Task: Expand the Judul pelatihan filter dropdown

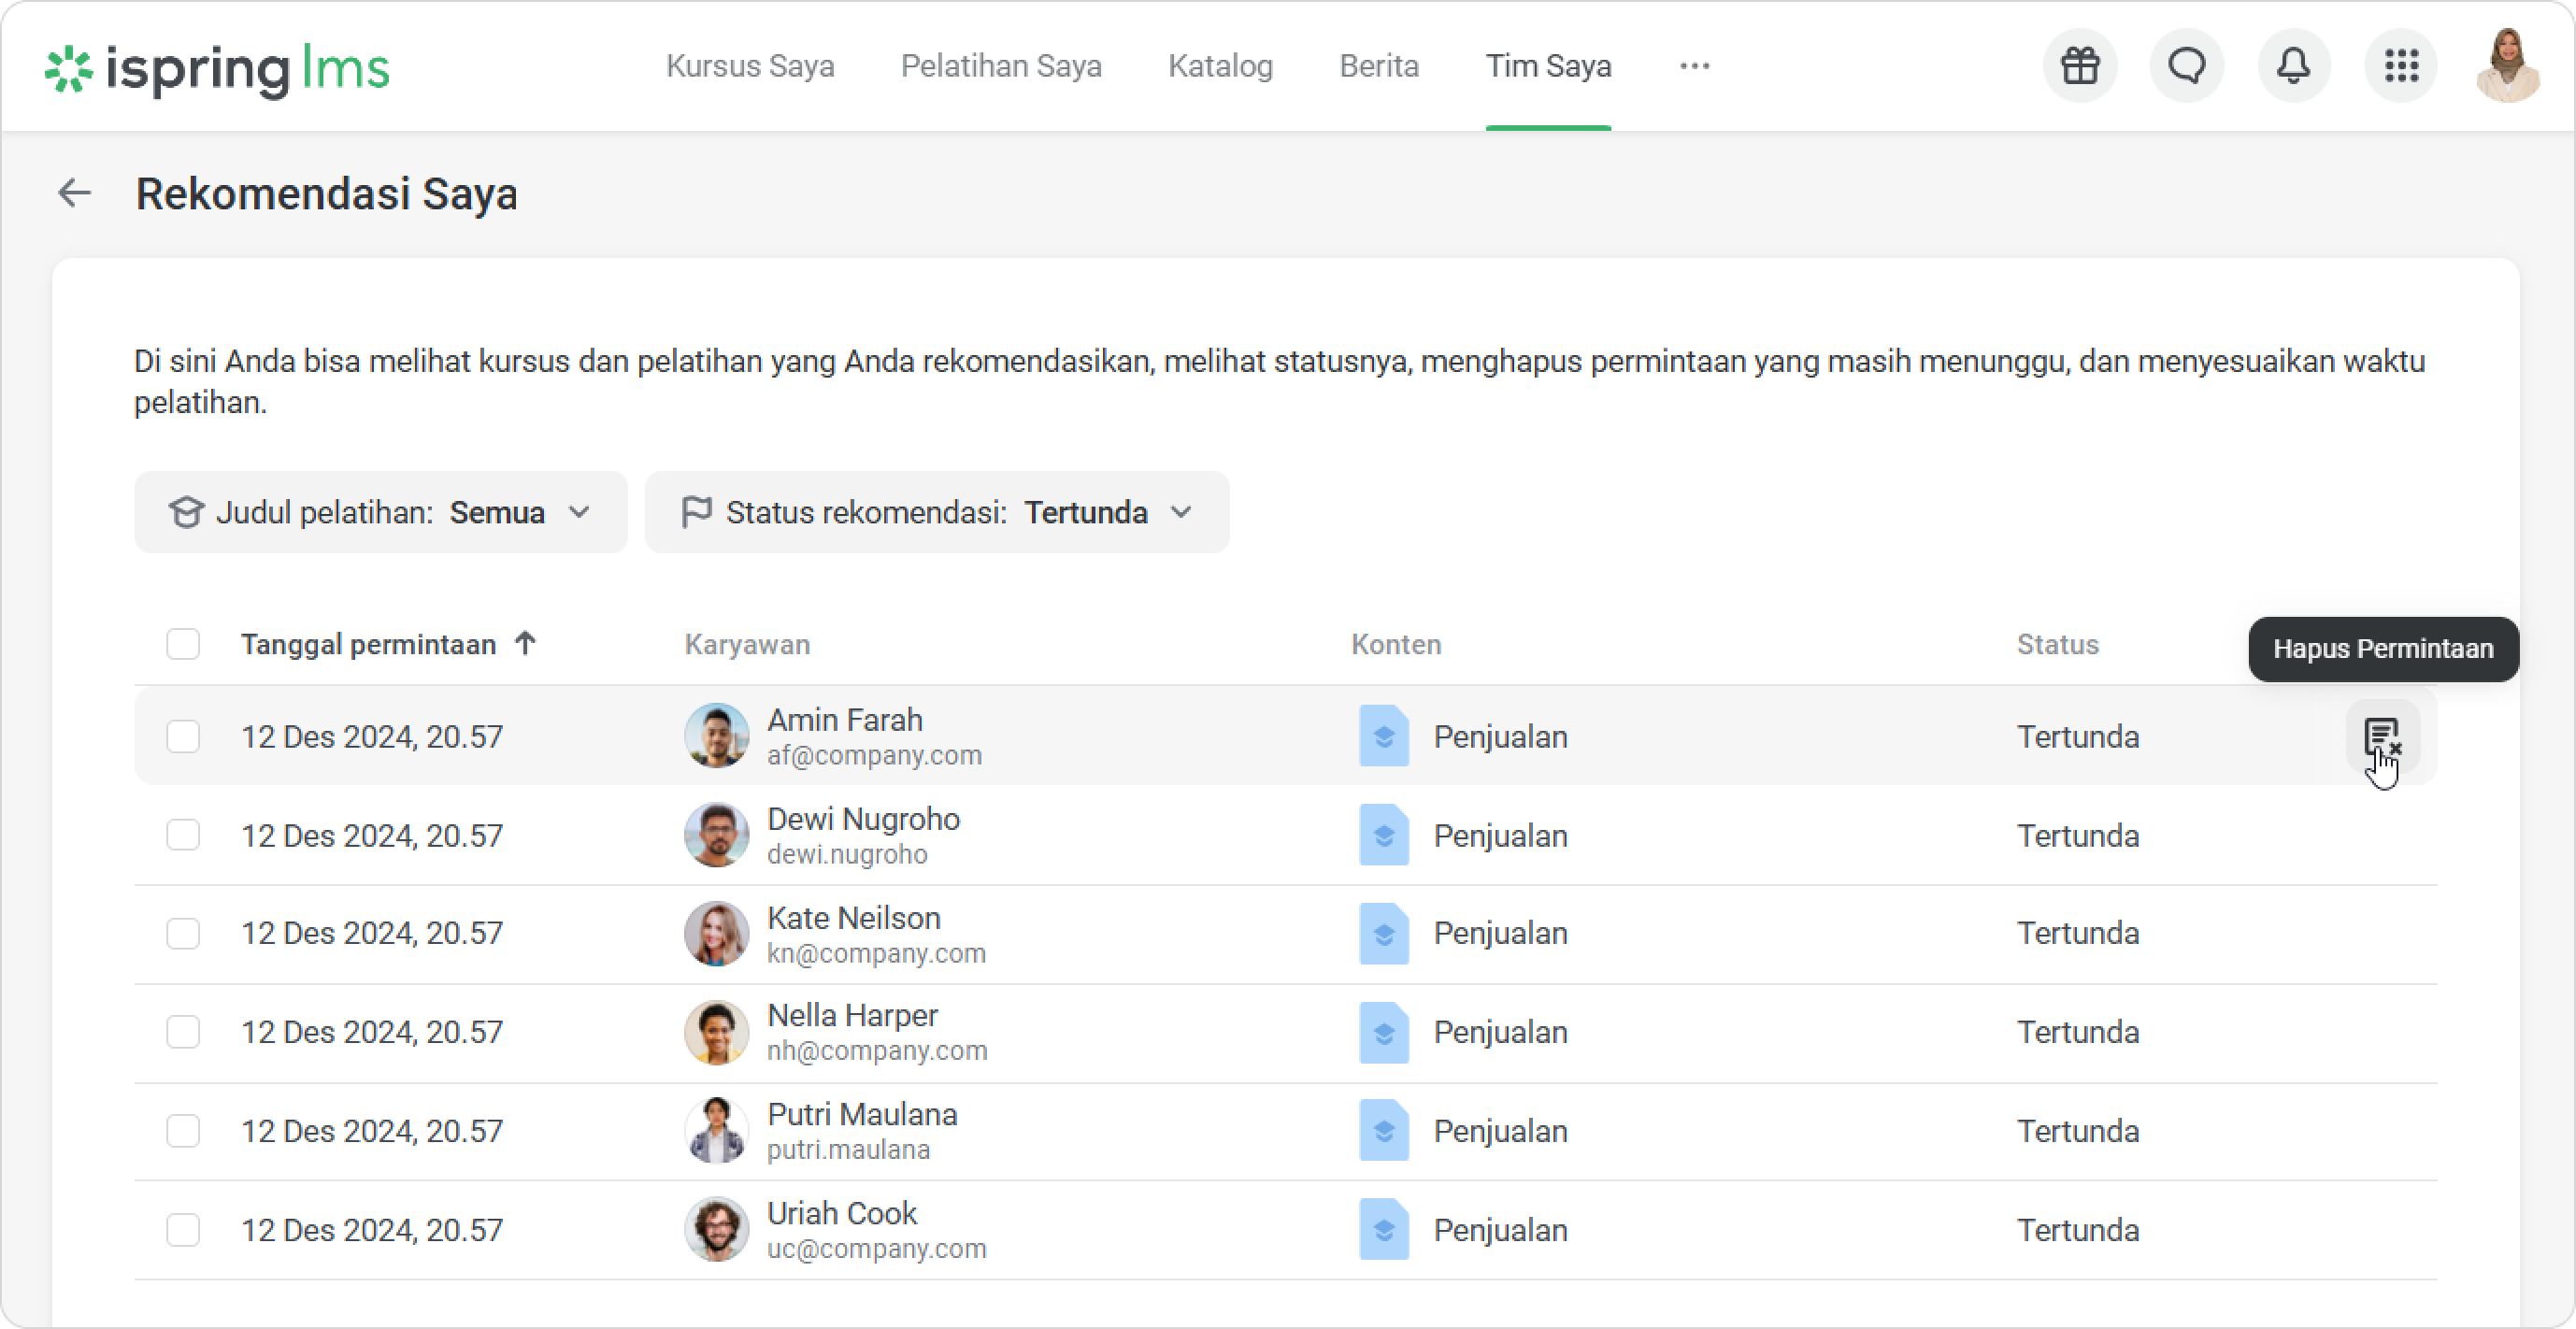Action: tap(380, 512)
